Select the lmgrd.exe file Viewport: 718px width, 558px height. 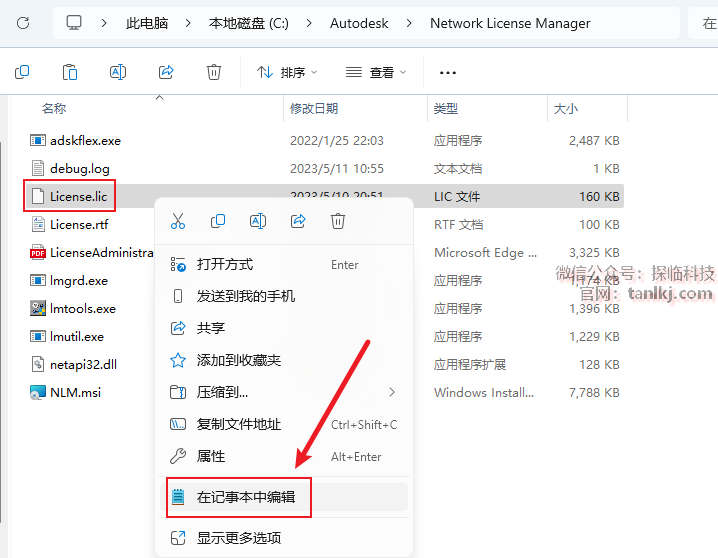click(x=79, y=281)
